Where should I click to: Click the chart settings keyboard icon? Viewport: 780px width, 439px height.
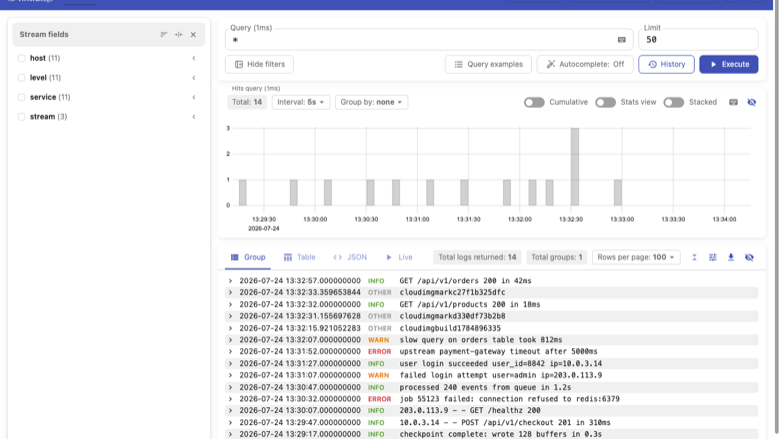733,102
